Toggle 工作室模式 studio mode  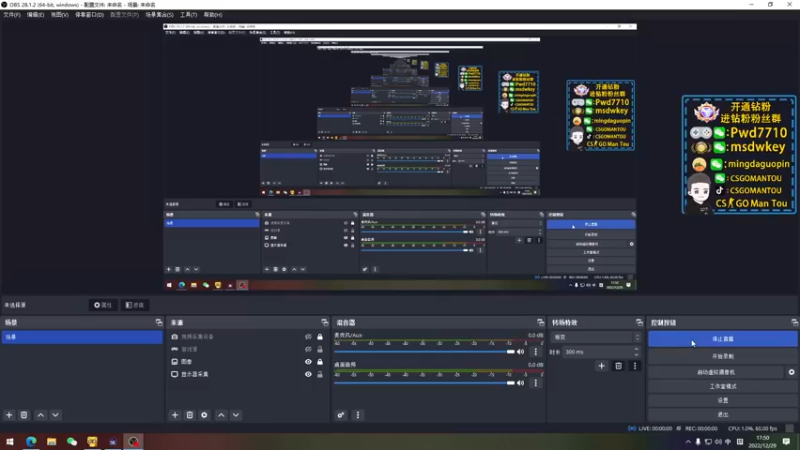pyautogui.click(x=722, y=386)
